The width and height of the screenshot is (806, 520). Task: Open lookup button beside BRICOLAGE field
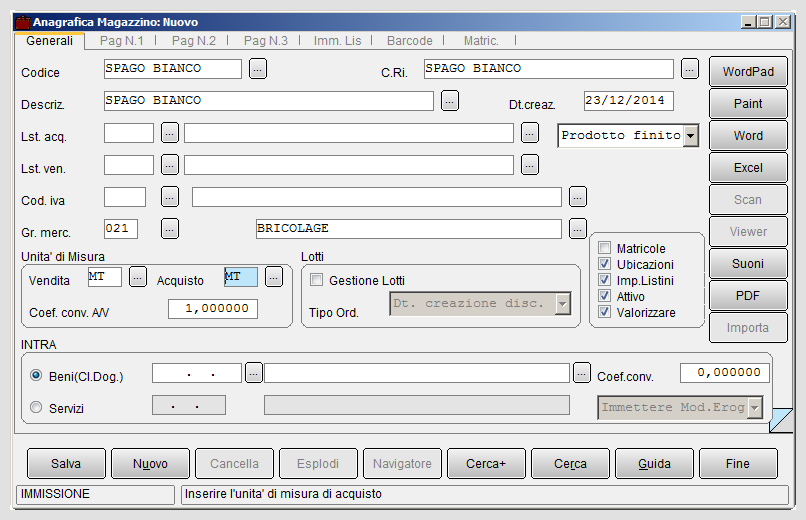(578, 229)
